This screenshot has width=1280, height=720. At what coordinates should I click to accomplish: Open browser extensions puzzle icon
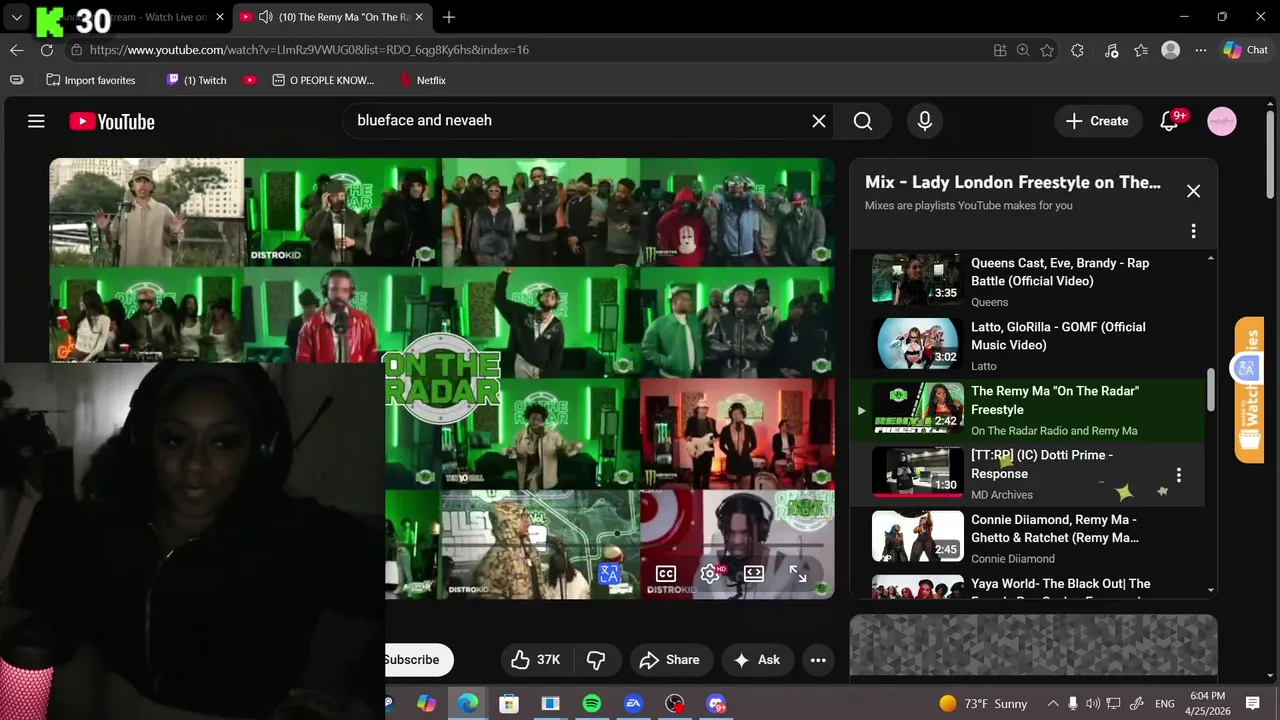coord(1077,50)
